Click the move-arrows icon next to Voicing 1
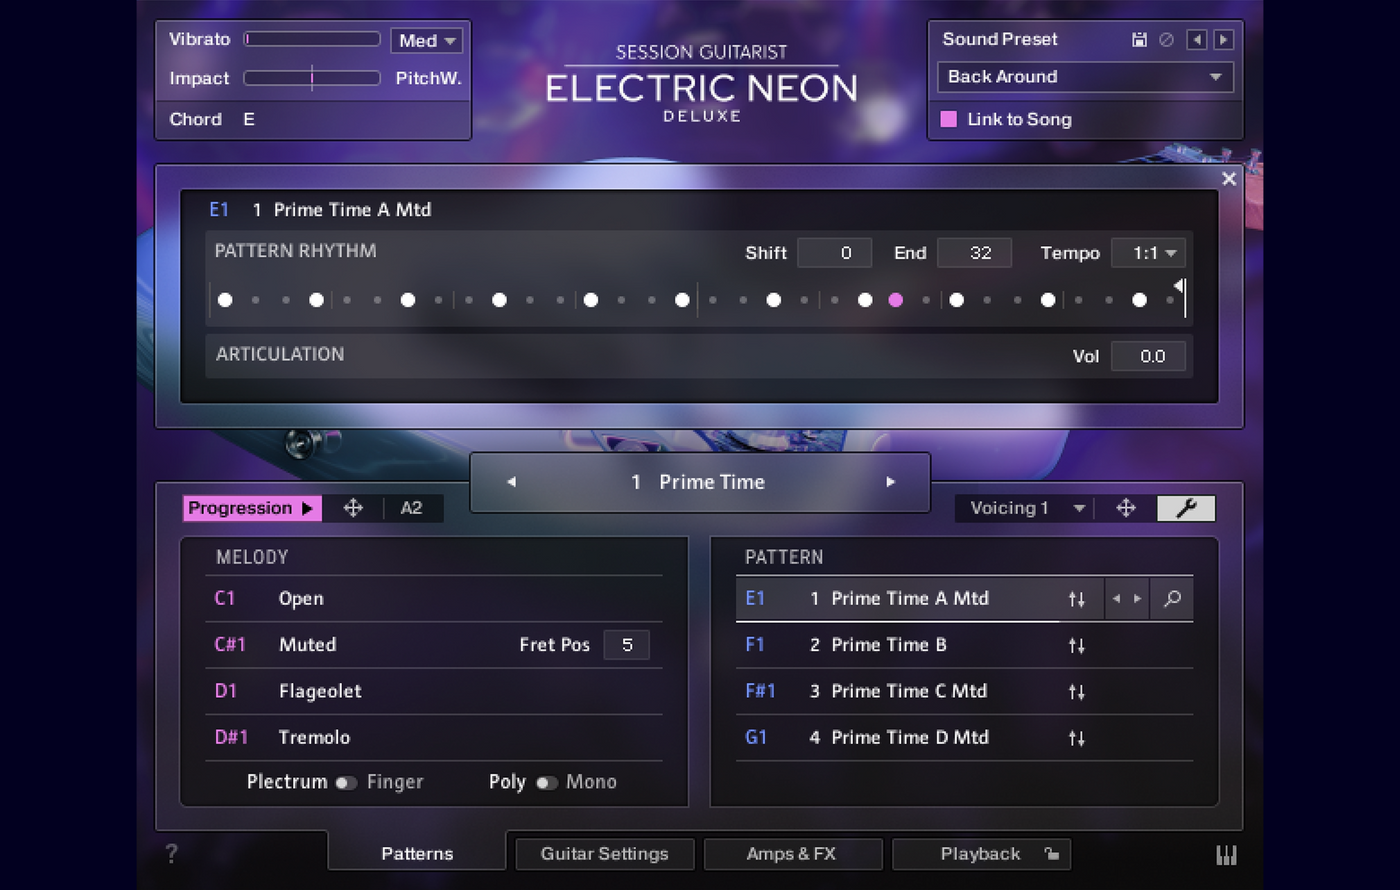The height and width of the screenshot is (890, 1400). coord(1125,508)
